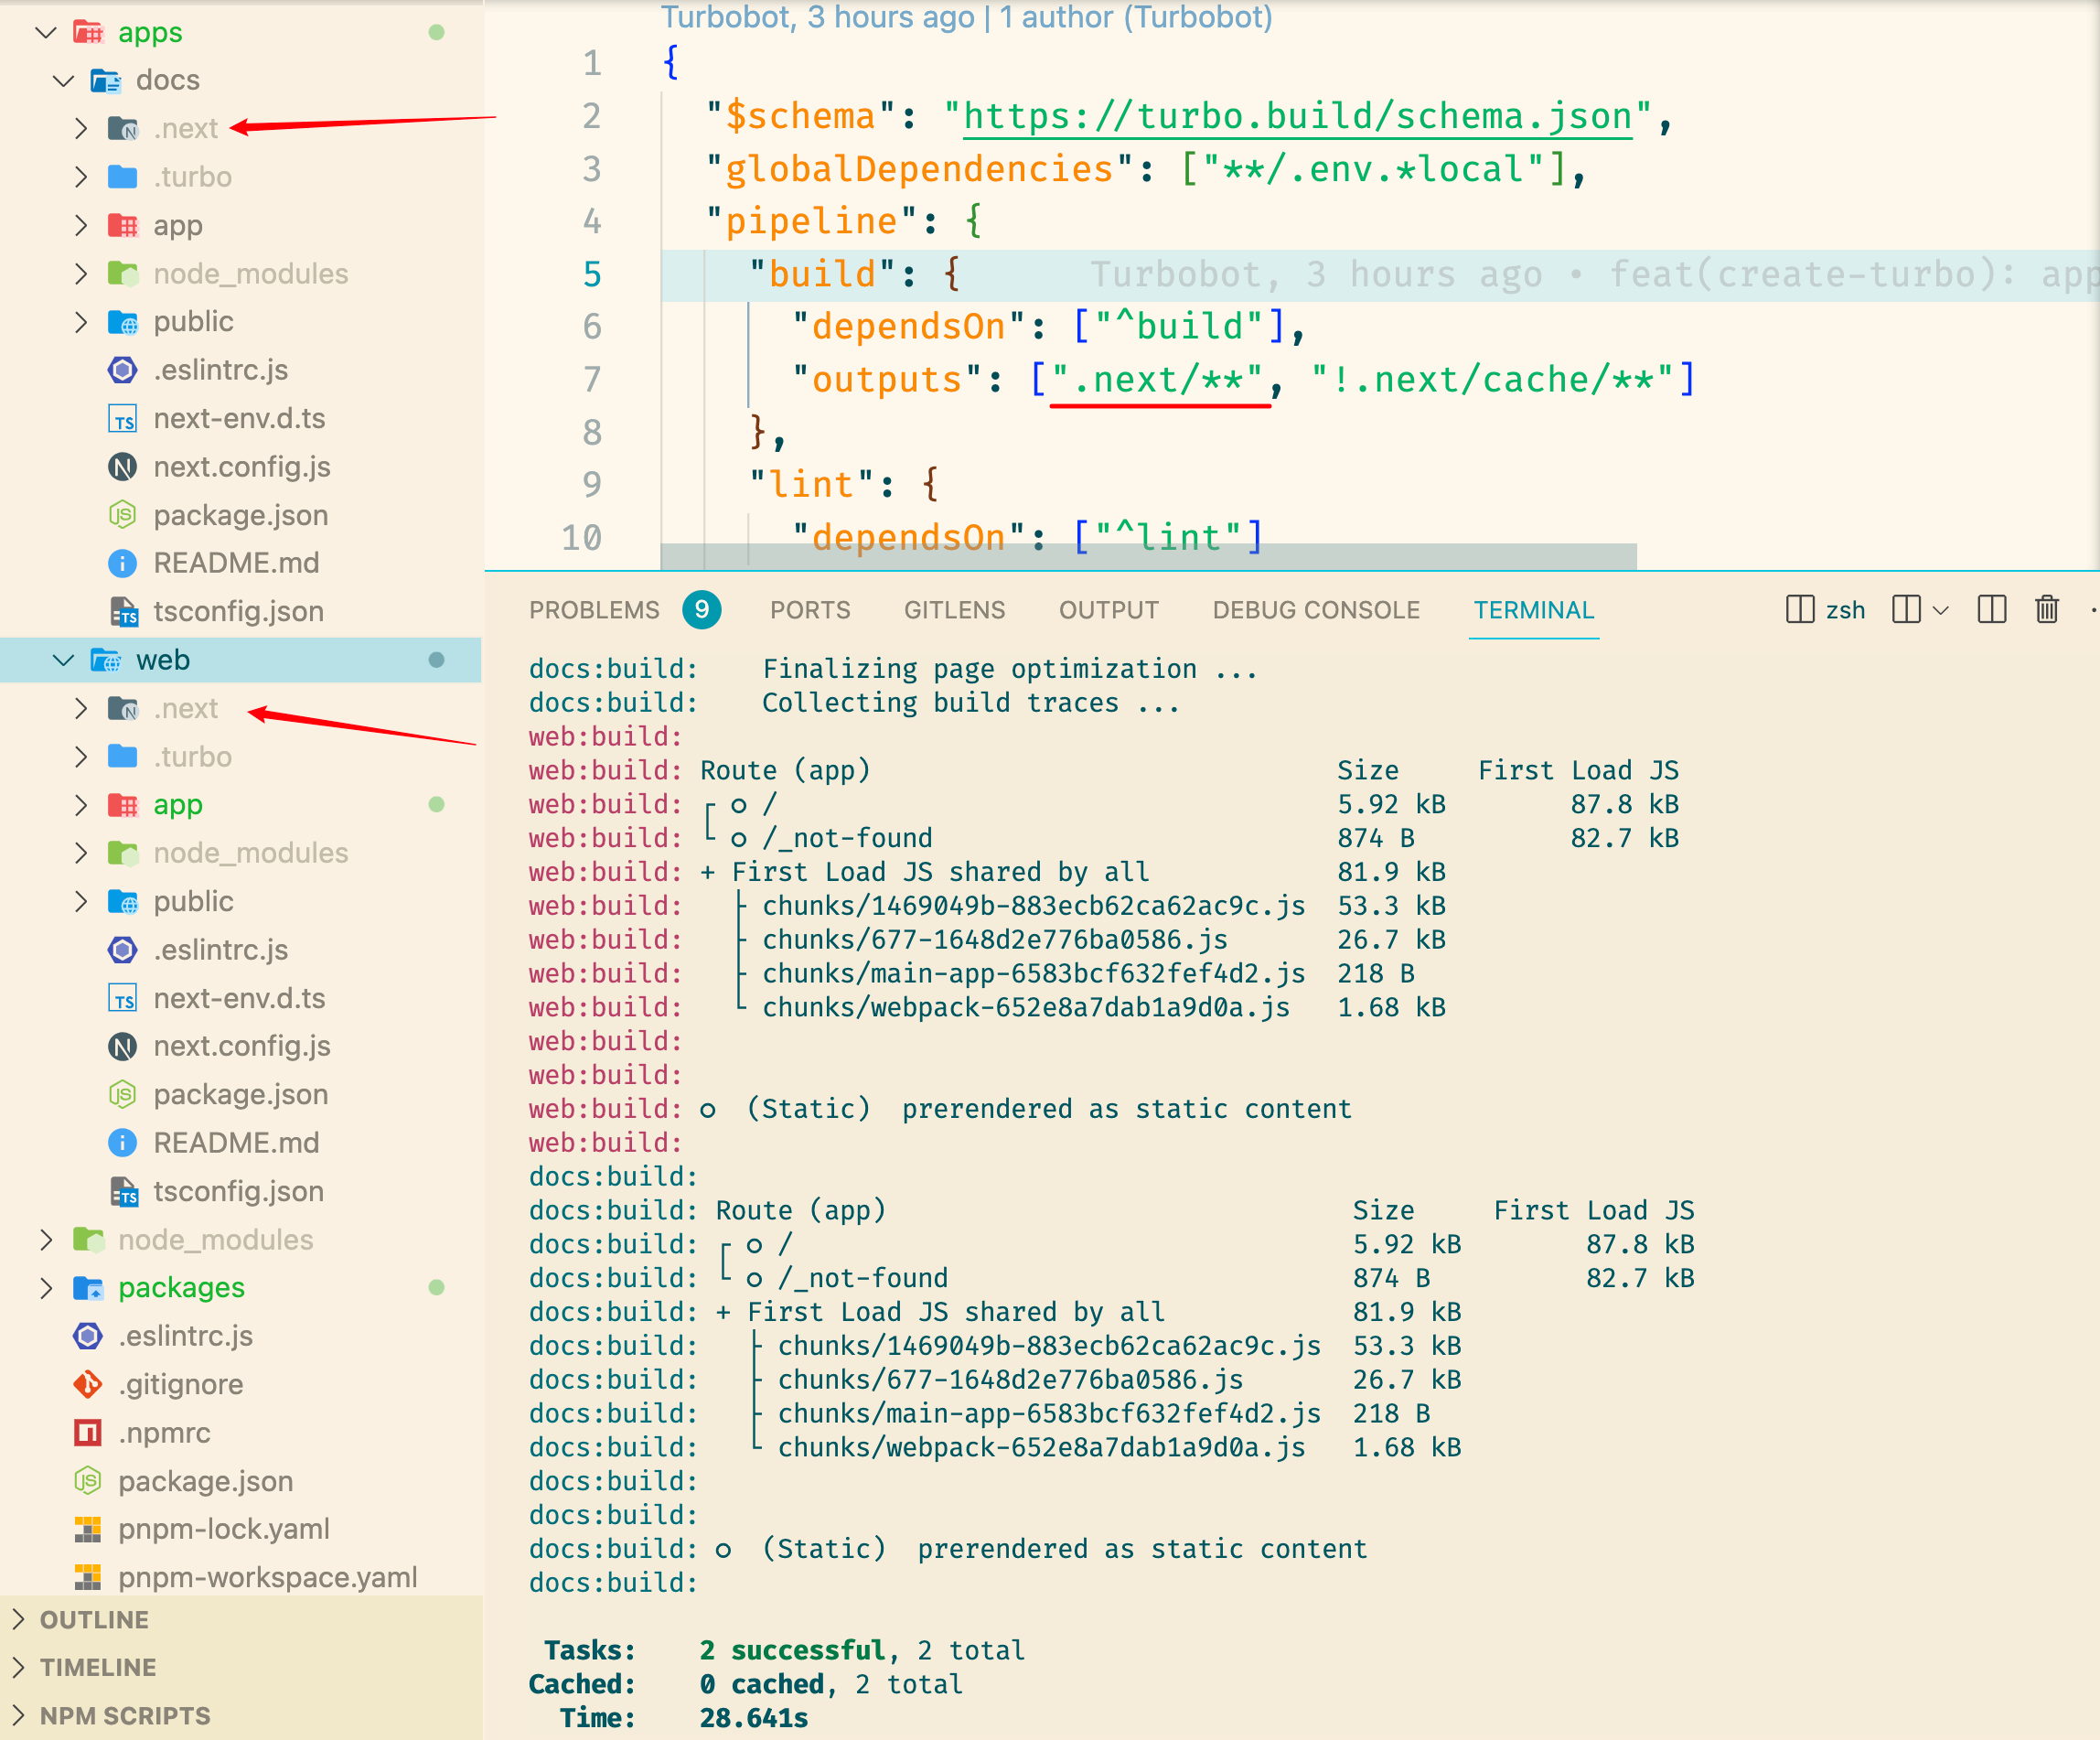Click the Turbobot author codelens text
The height and width of the screenshot is (1740, 2100).
[966, 17]
